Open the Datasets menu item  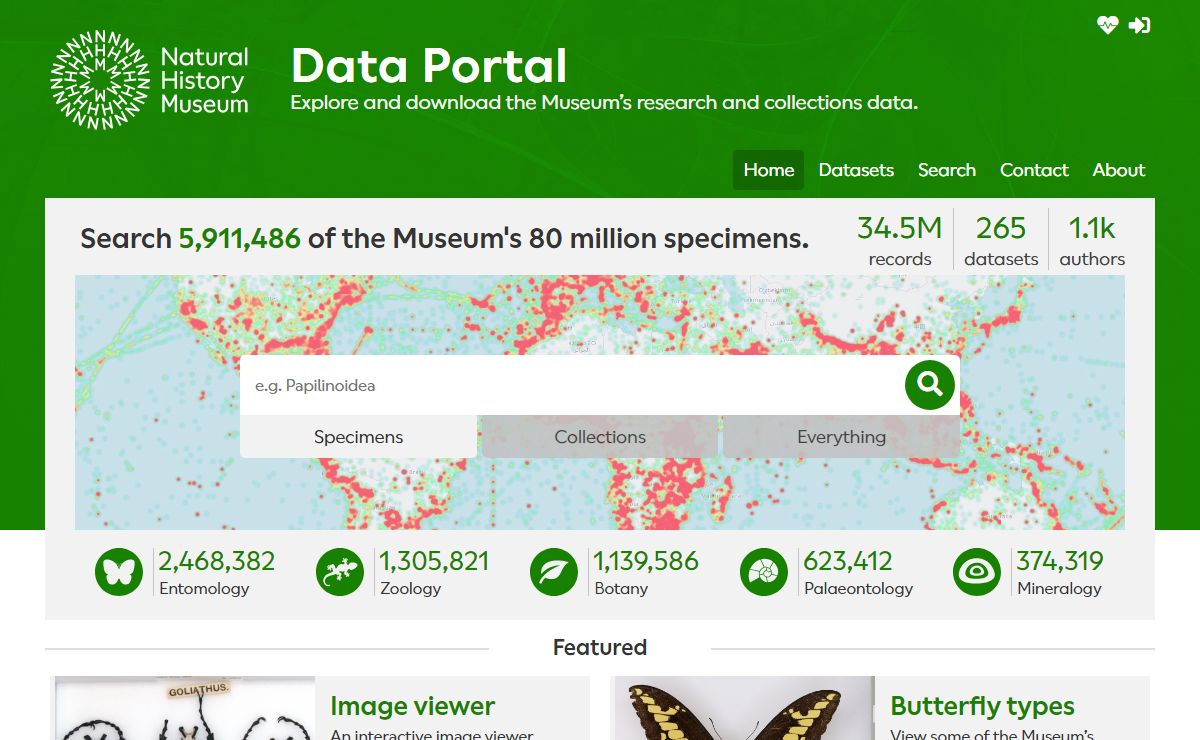(856, 170)
